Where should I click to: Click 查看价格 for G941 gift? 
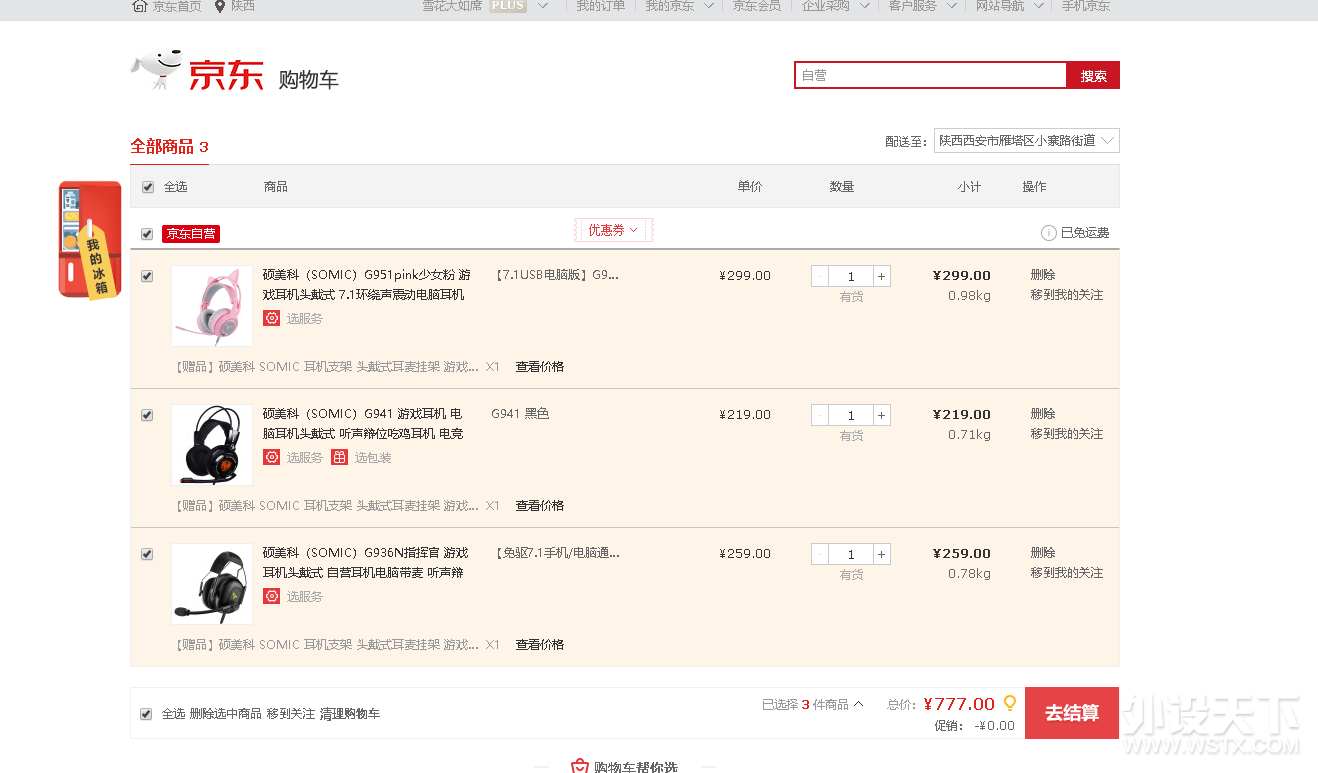(540, 506)
